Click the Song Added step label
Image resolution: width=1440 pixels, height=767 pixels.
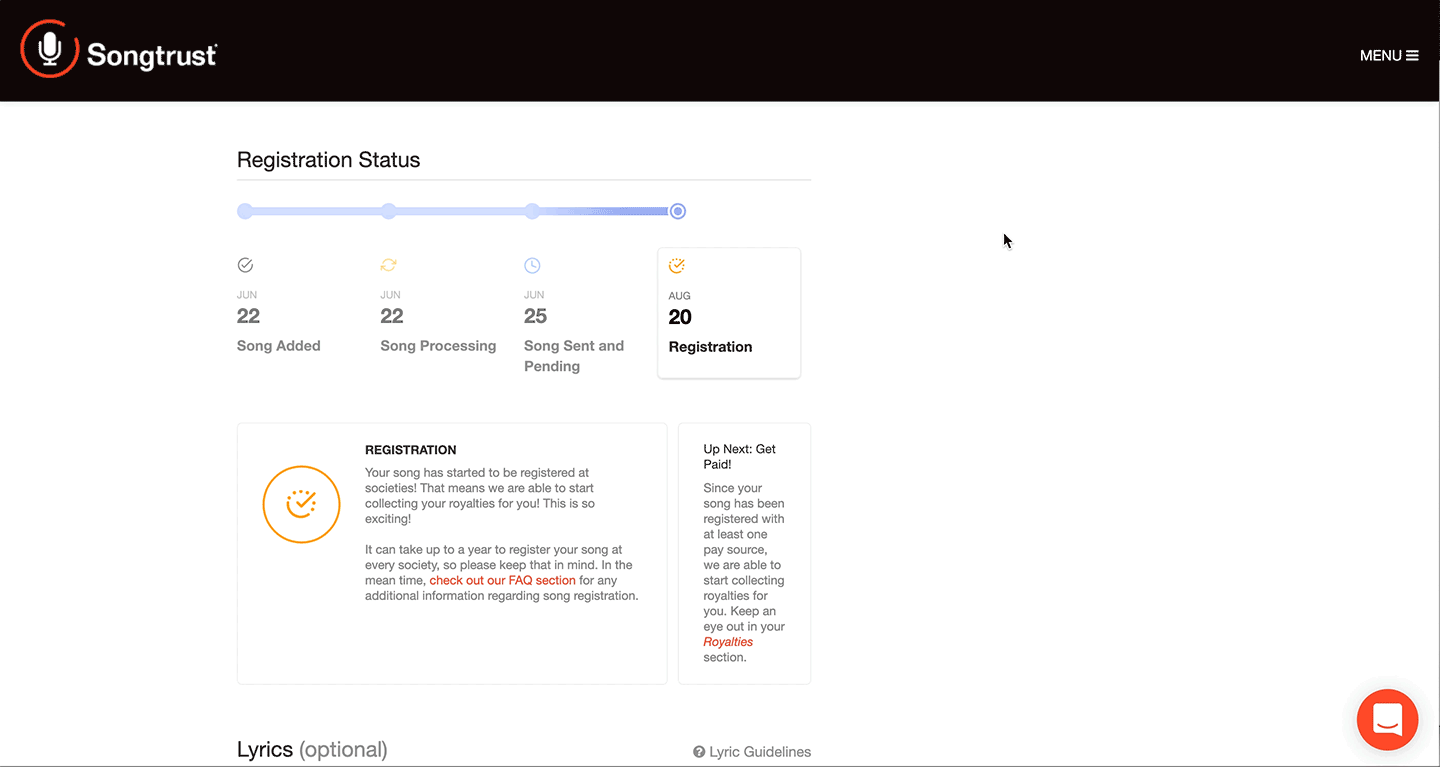click(x=279, y=346)
